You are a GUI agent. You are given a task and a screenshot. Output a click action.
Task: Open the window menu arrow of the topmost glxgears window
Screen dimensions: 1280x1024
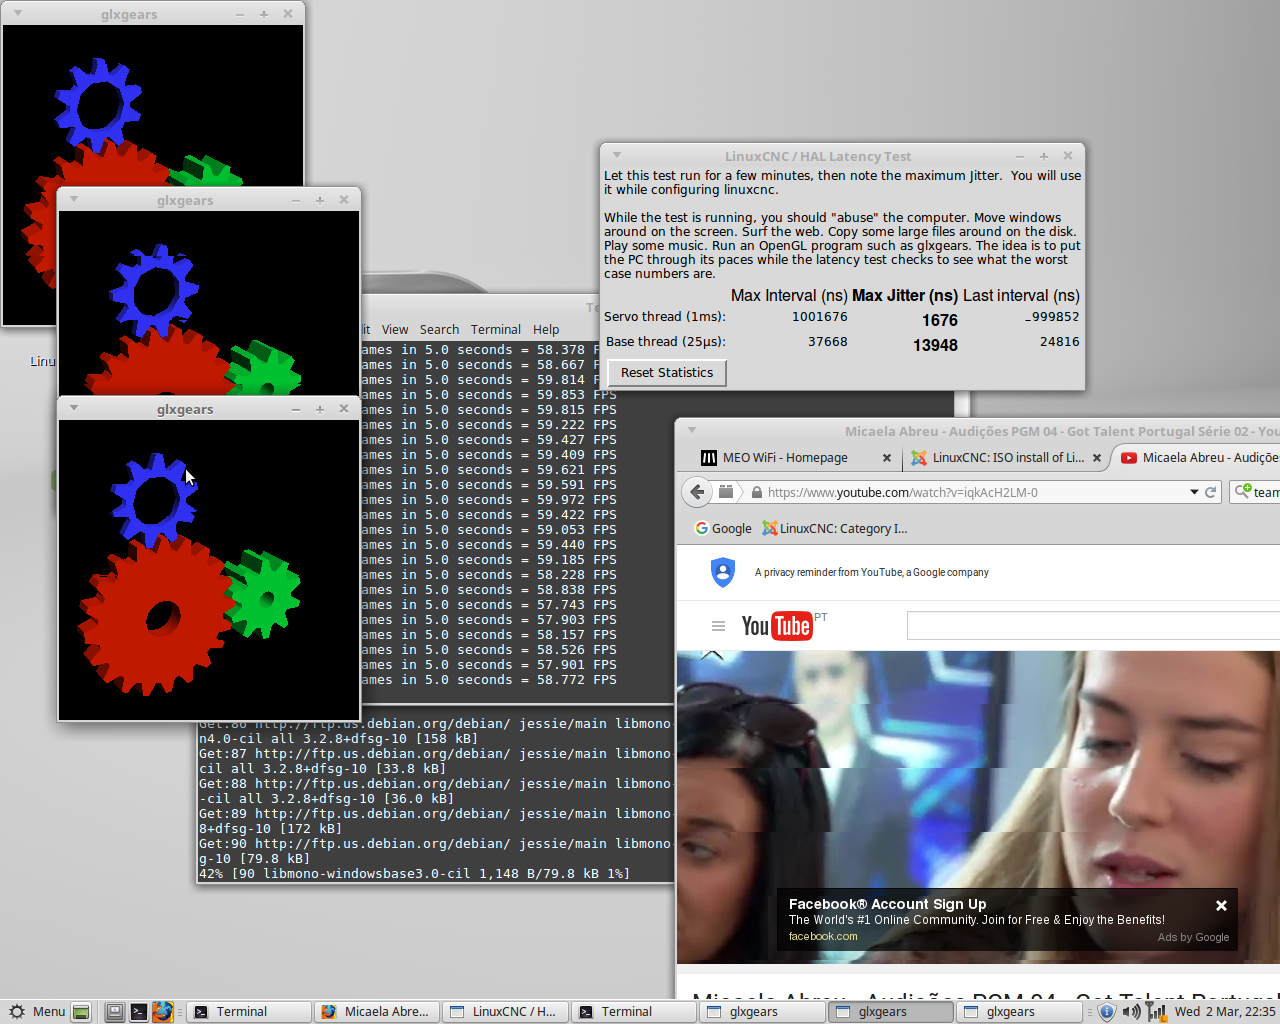click(18, 13)
